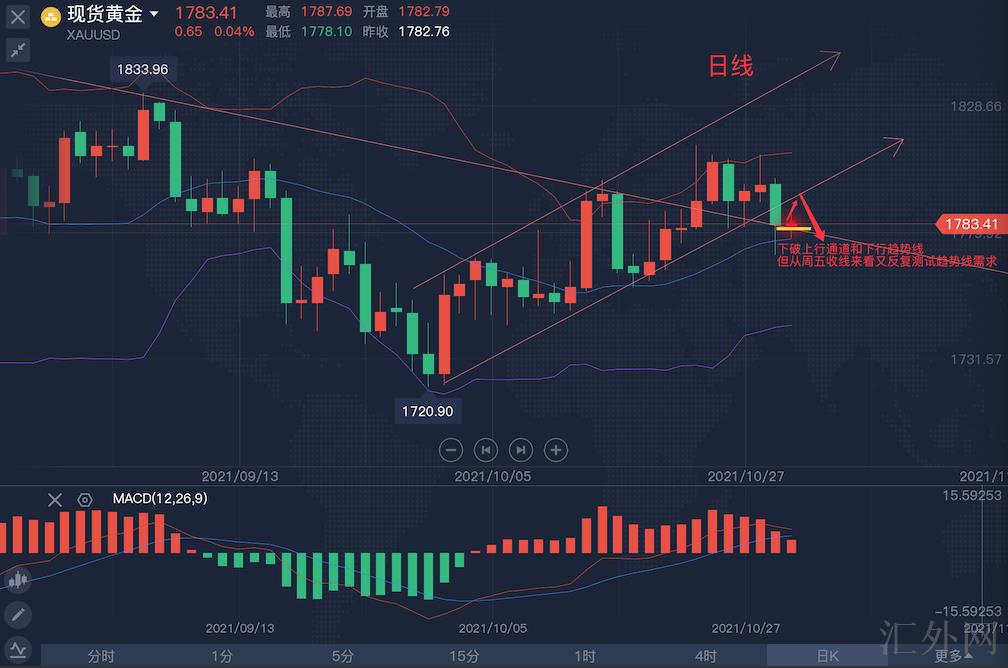Viewport: 1008px width, 668px height.
Task: Jump to next bars on chart
Action: [x=520, y=449]
